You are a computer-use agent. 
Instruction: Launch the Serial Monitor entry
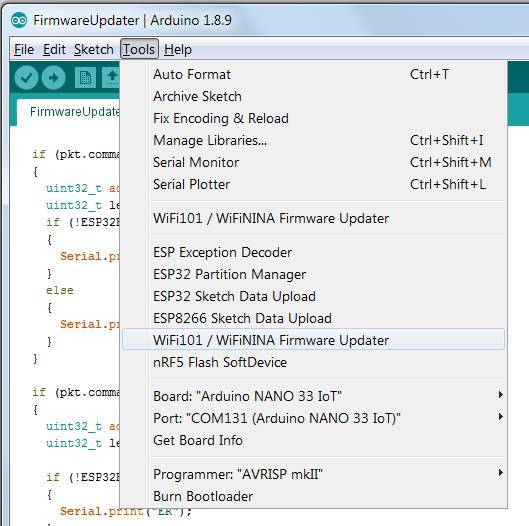[314, 162]
